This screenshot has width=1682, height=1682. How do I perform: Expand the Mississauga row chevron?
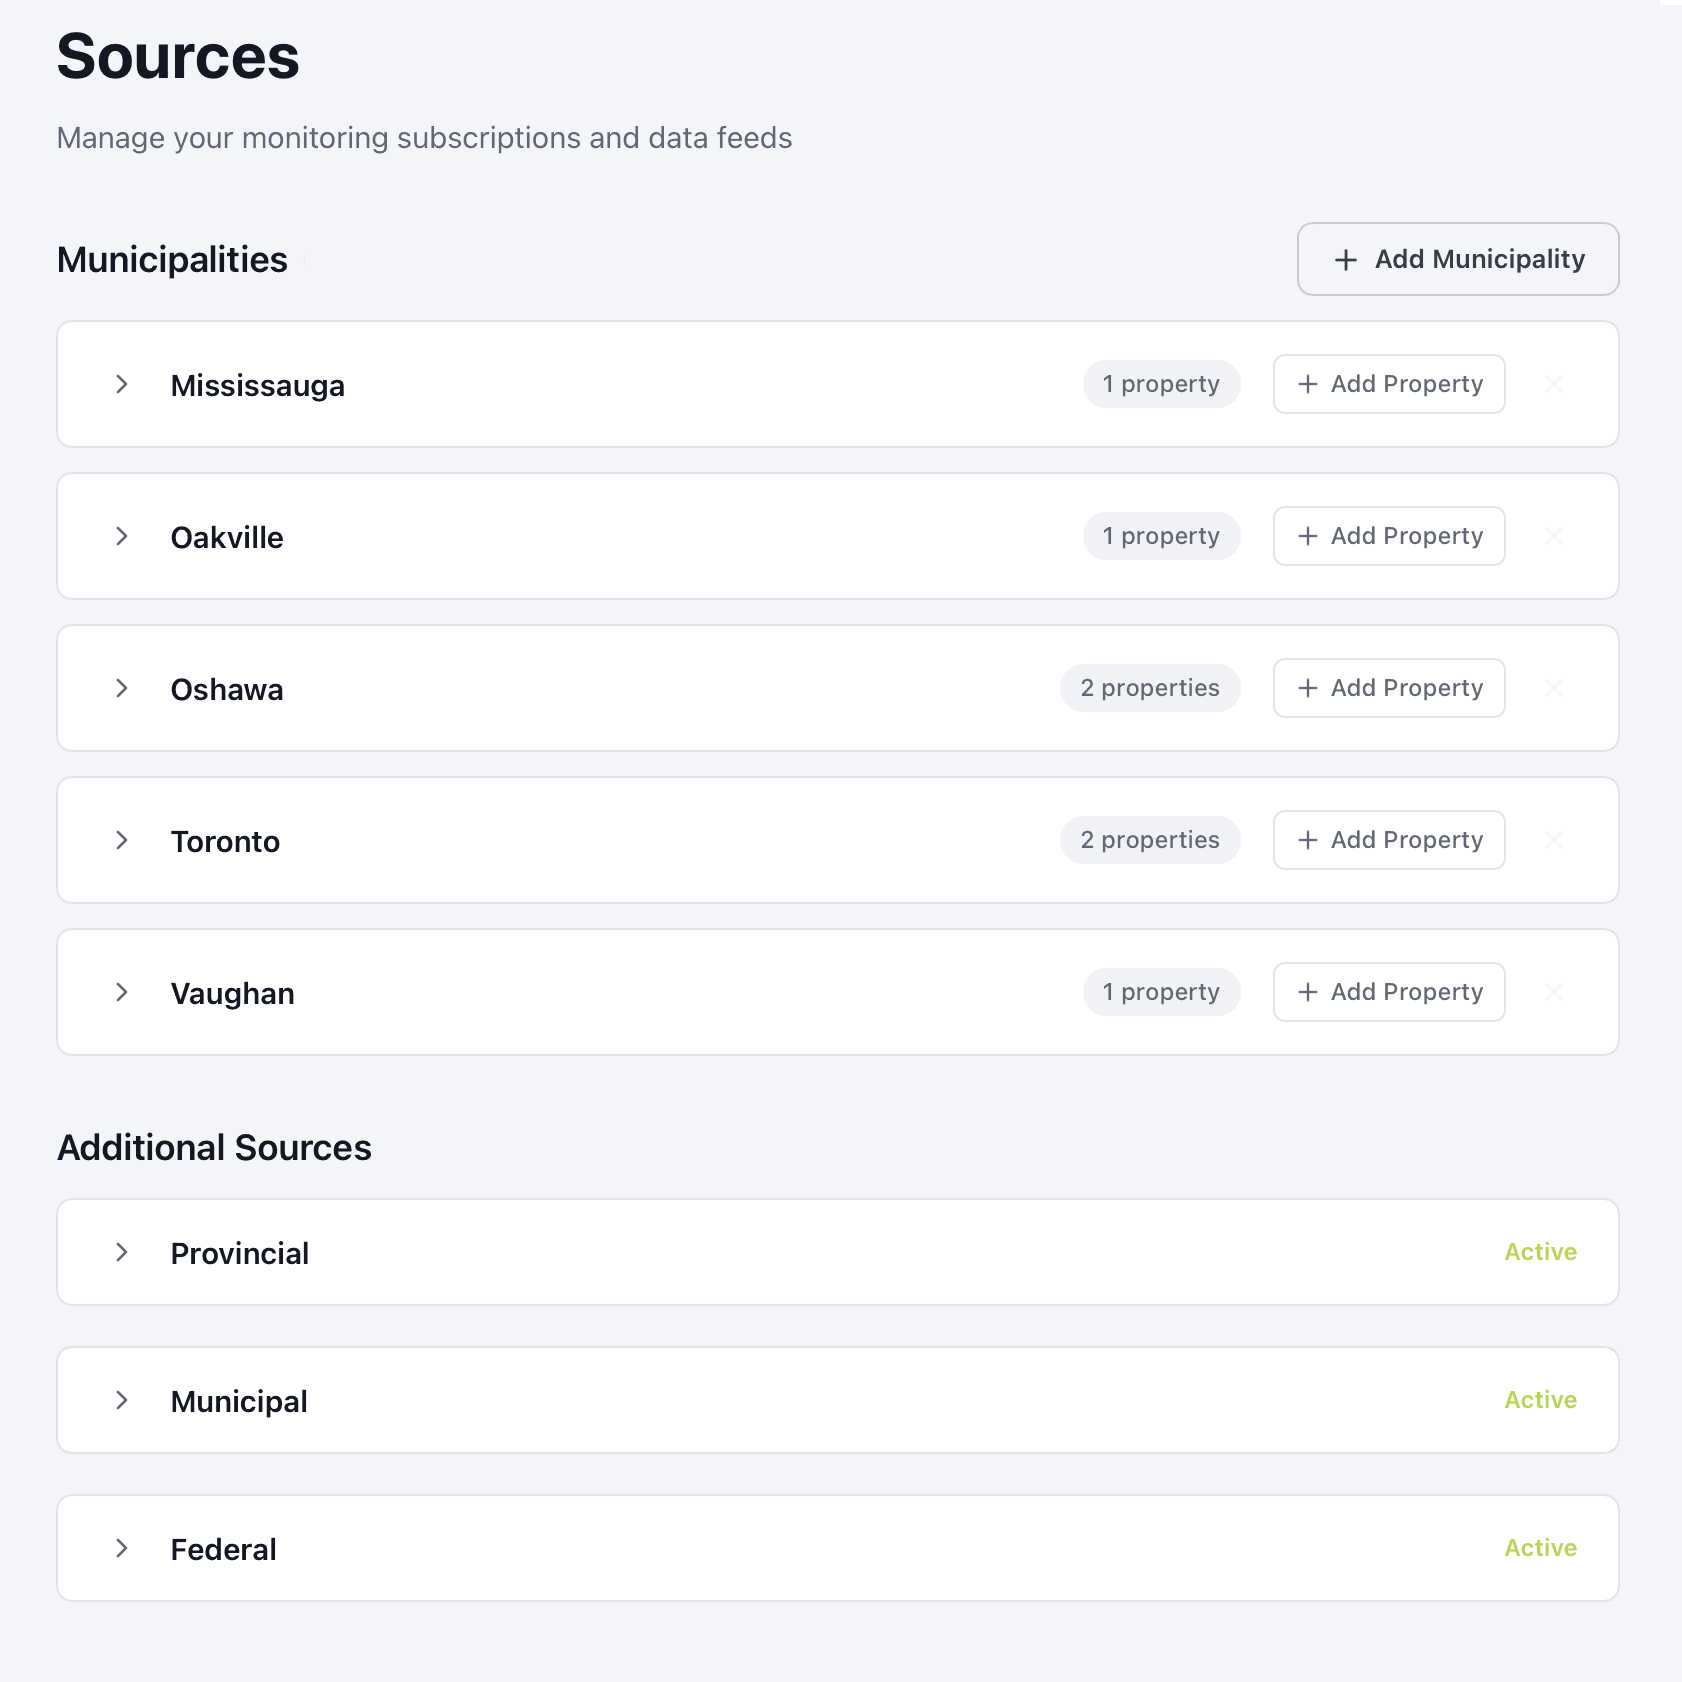(x=122, y=384)
